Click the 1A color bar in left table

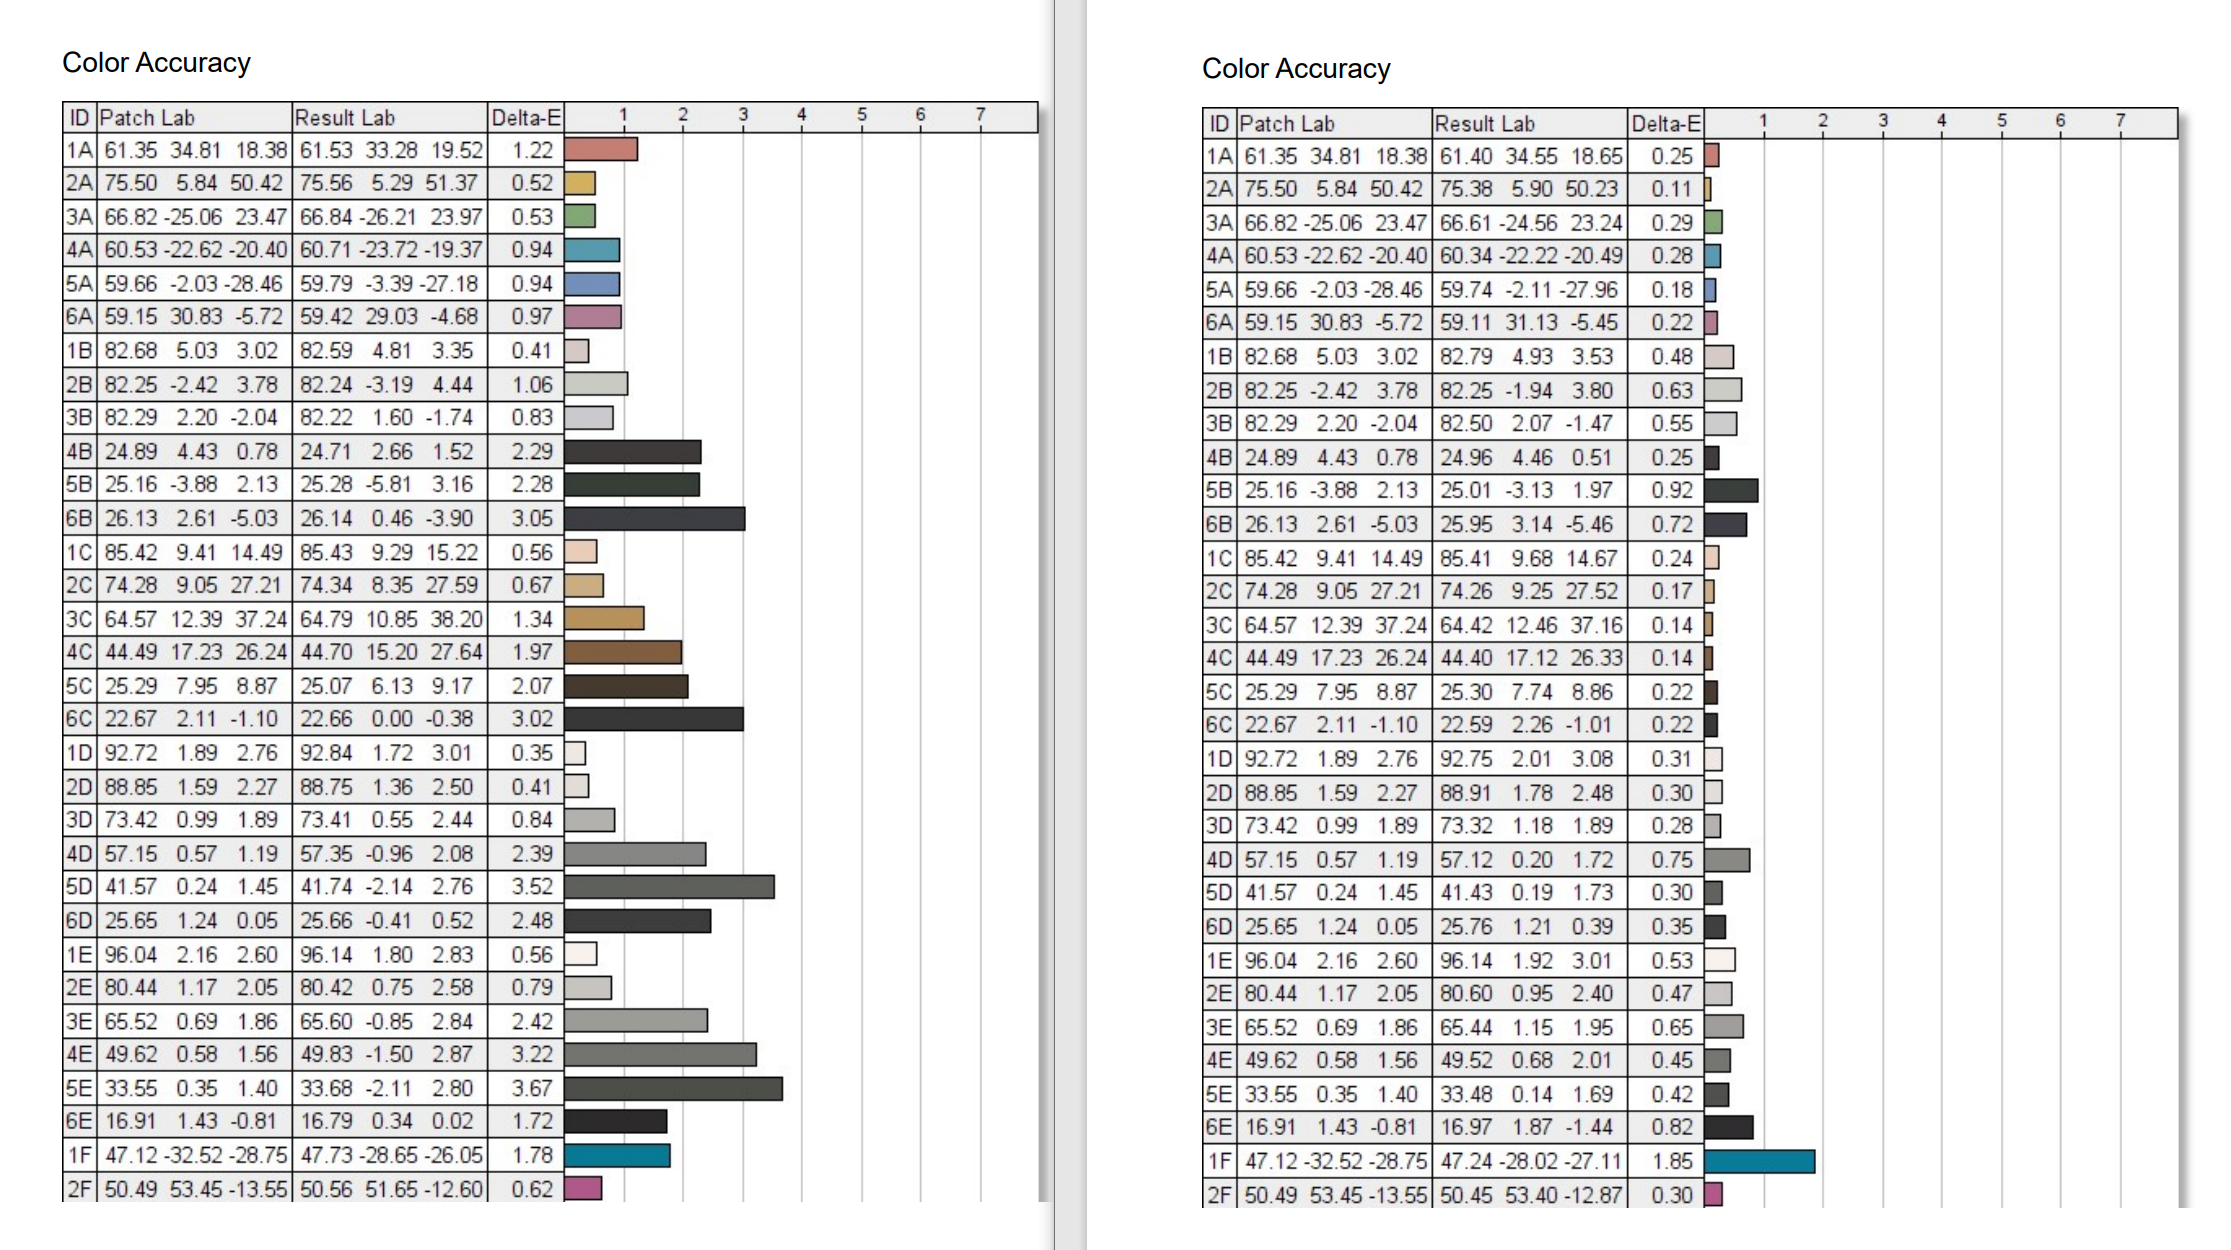tap(601, 150)
